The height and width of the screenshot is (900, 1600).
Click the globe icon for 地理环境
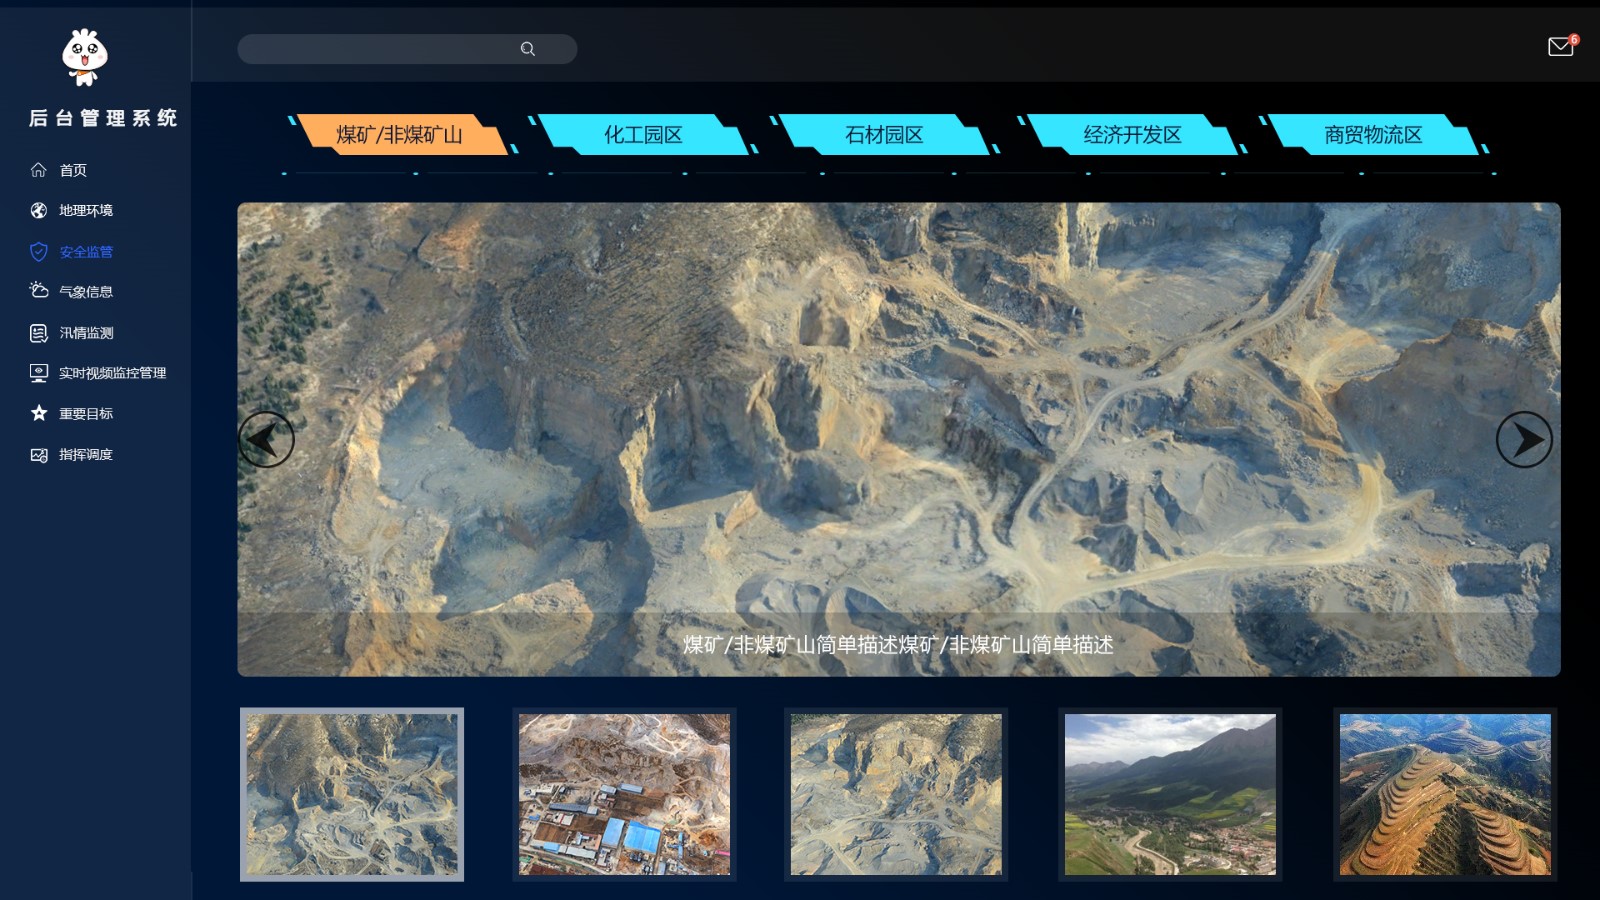coord(39,210)
